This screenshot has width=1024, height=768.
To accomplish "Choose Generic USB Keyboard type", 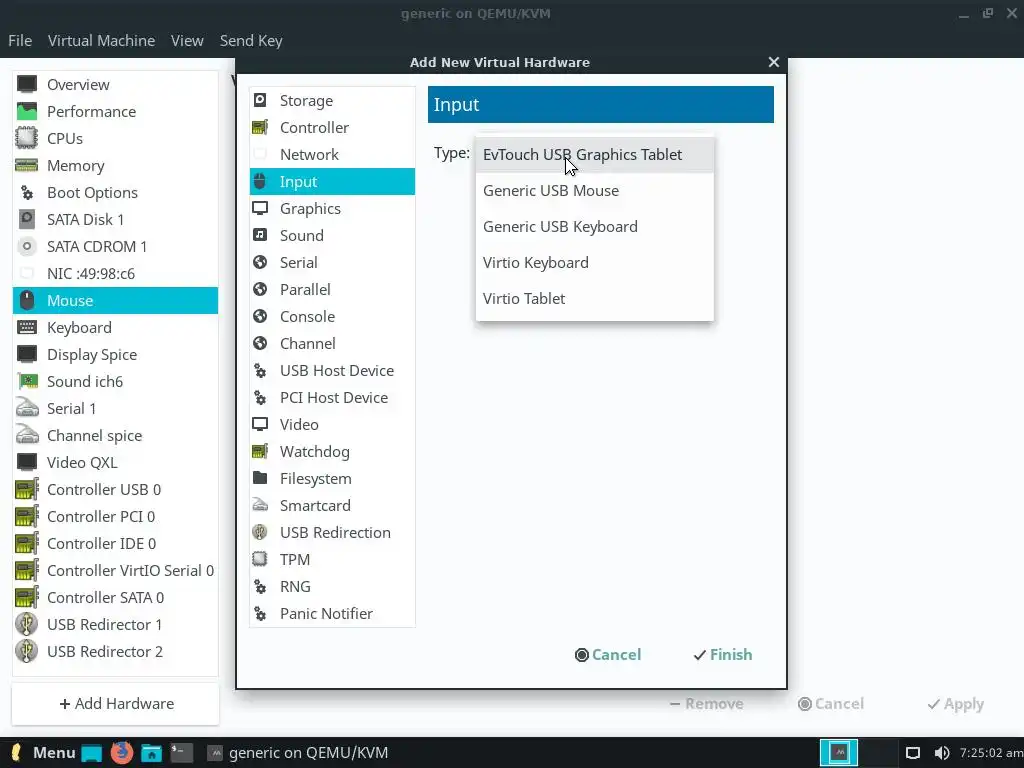I will coord(595,227).
